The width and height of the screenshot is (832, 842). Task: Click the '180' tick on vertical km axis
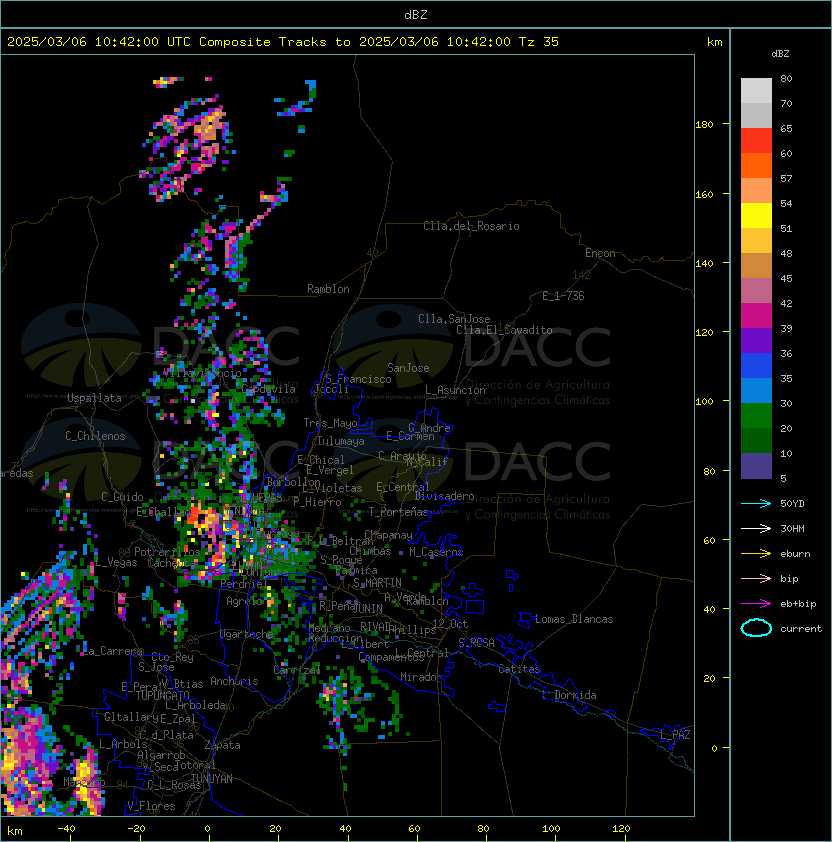pyautogui.click(x=704, y=125)
